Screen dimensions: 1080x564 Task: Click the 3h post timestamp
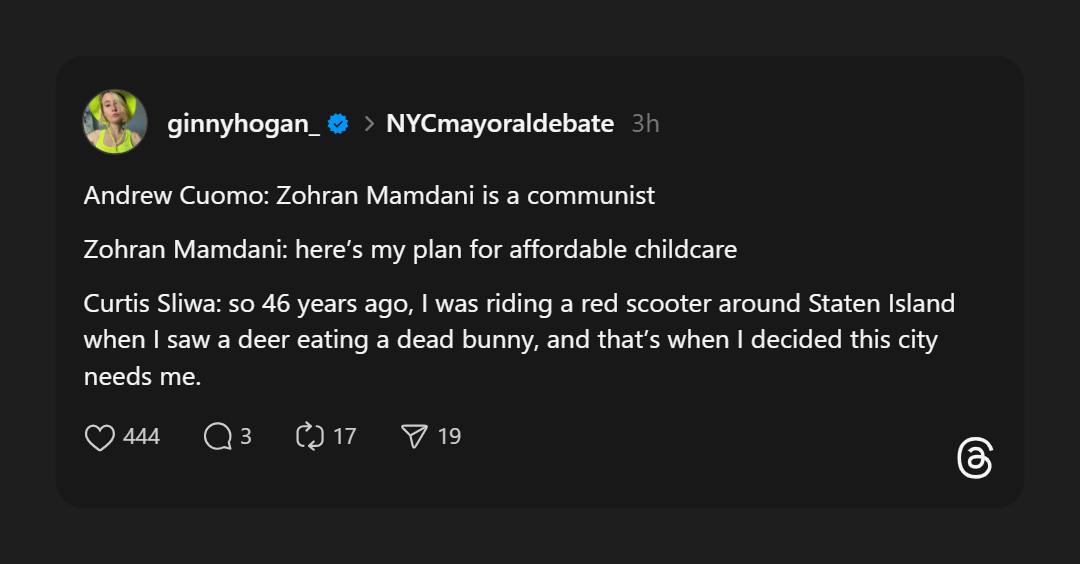click(x=646, y=124)
